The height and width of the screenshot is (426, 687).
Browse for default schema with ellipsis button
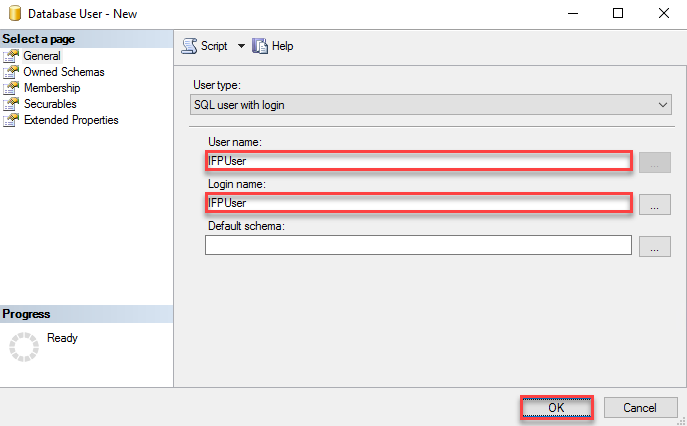pyautogui.click(x=654, y=246)
